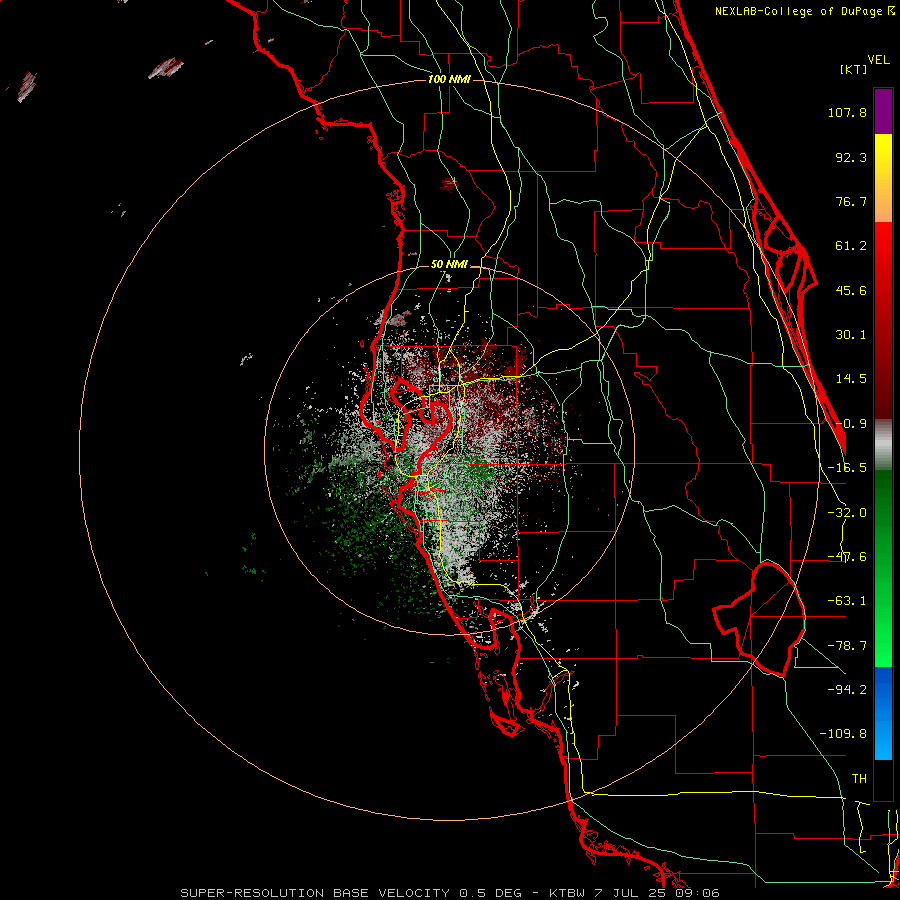Click the 100 NMI range ring label
900x900 pixels.
(449, 79)
